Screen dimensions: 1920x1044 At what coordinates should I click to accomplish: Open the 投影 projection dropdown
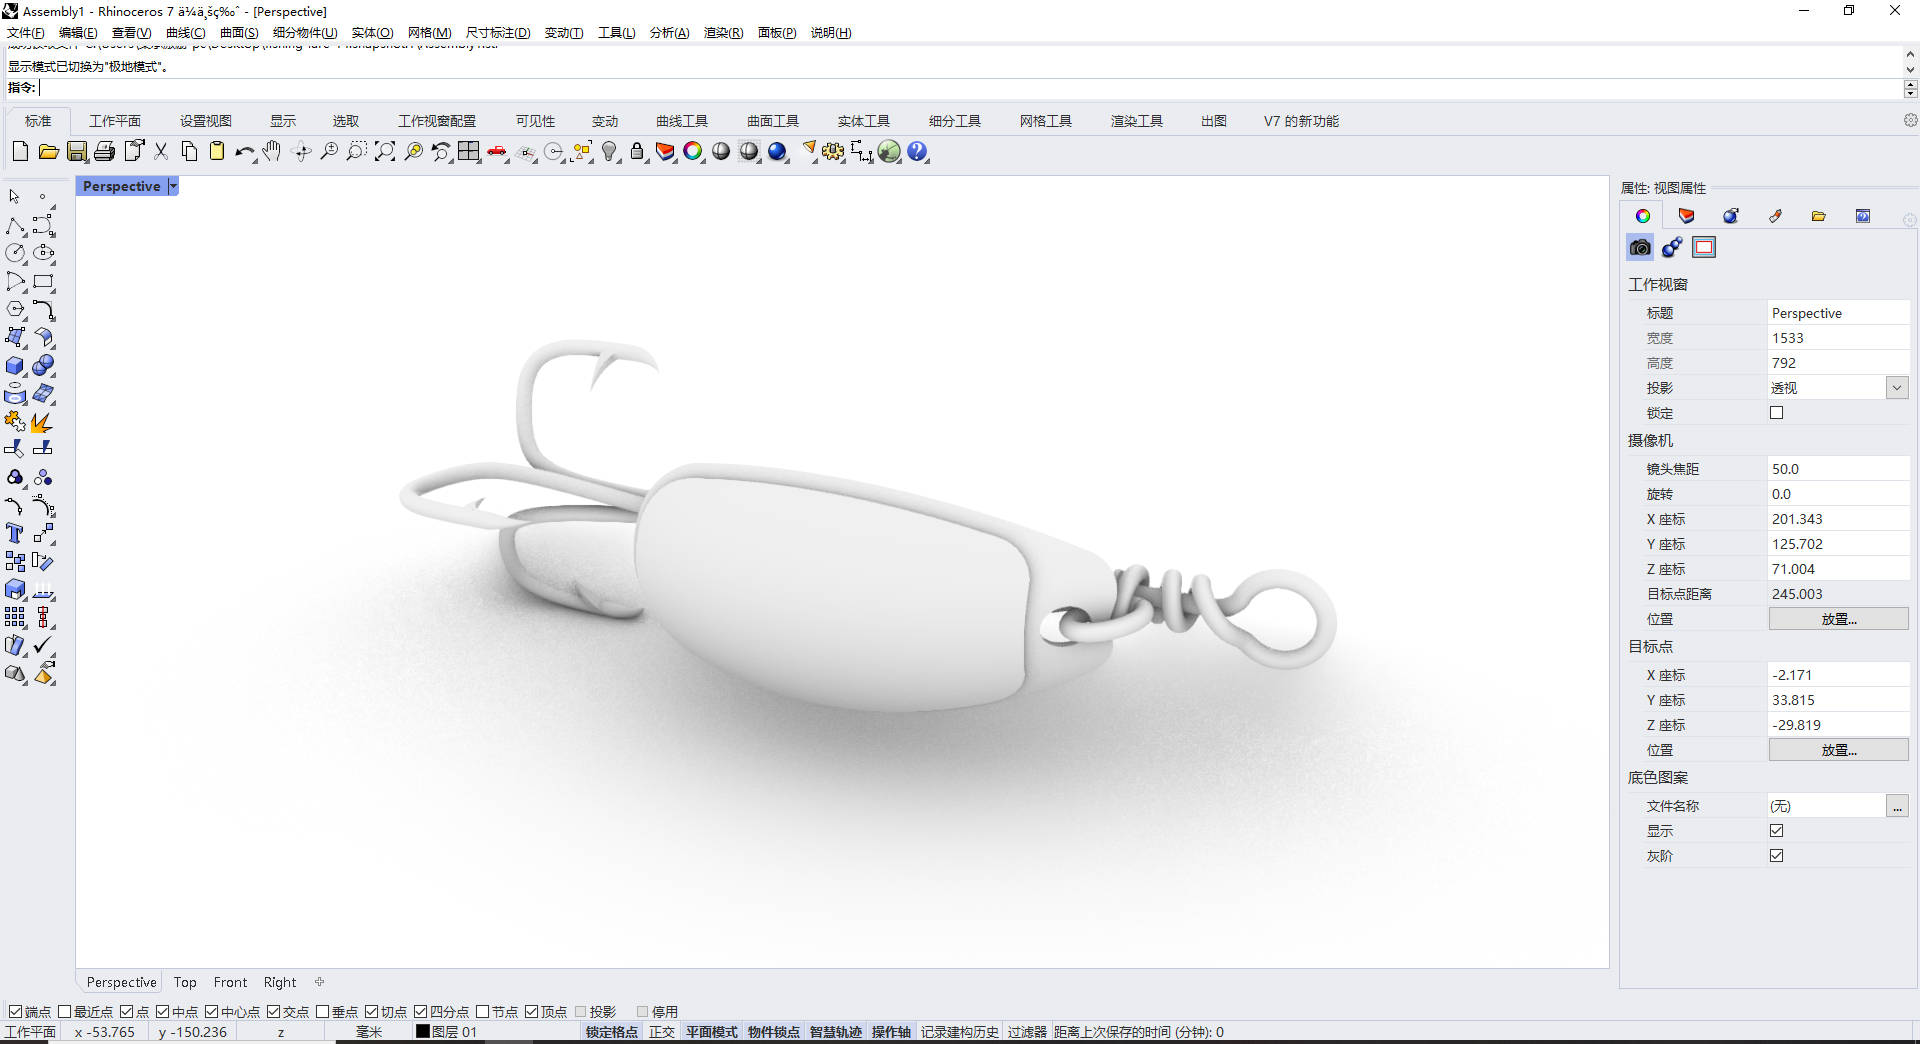[x=1897, y=388]
